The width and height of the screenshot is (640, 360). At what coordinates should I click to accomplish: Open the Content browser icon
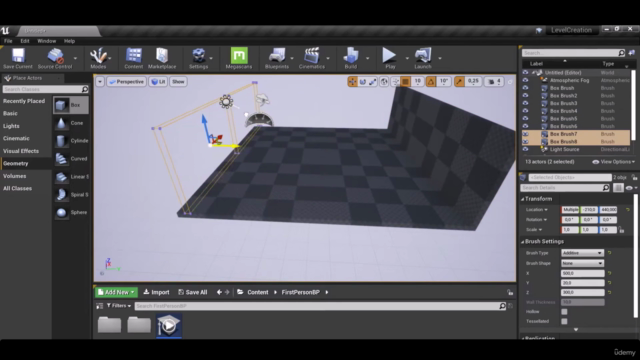pos(133,58)
